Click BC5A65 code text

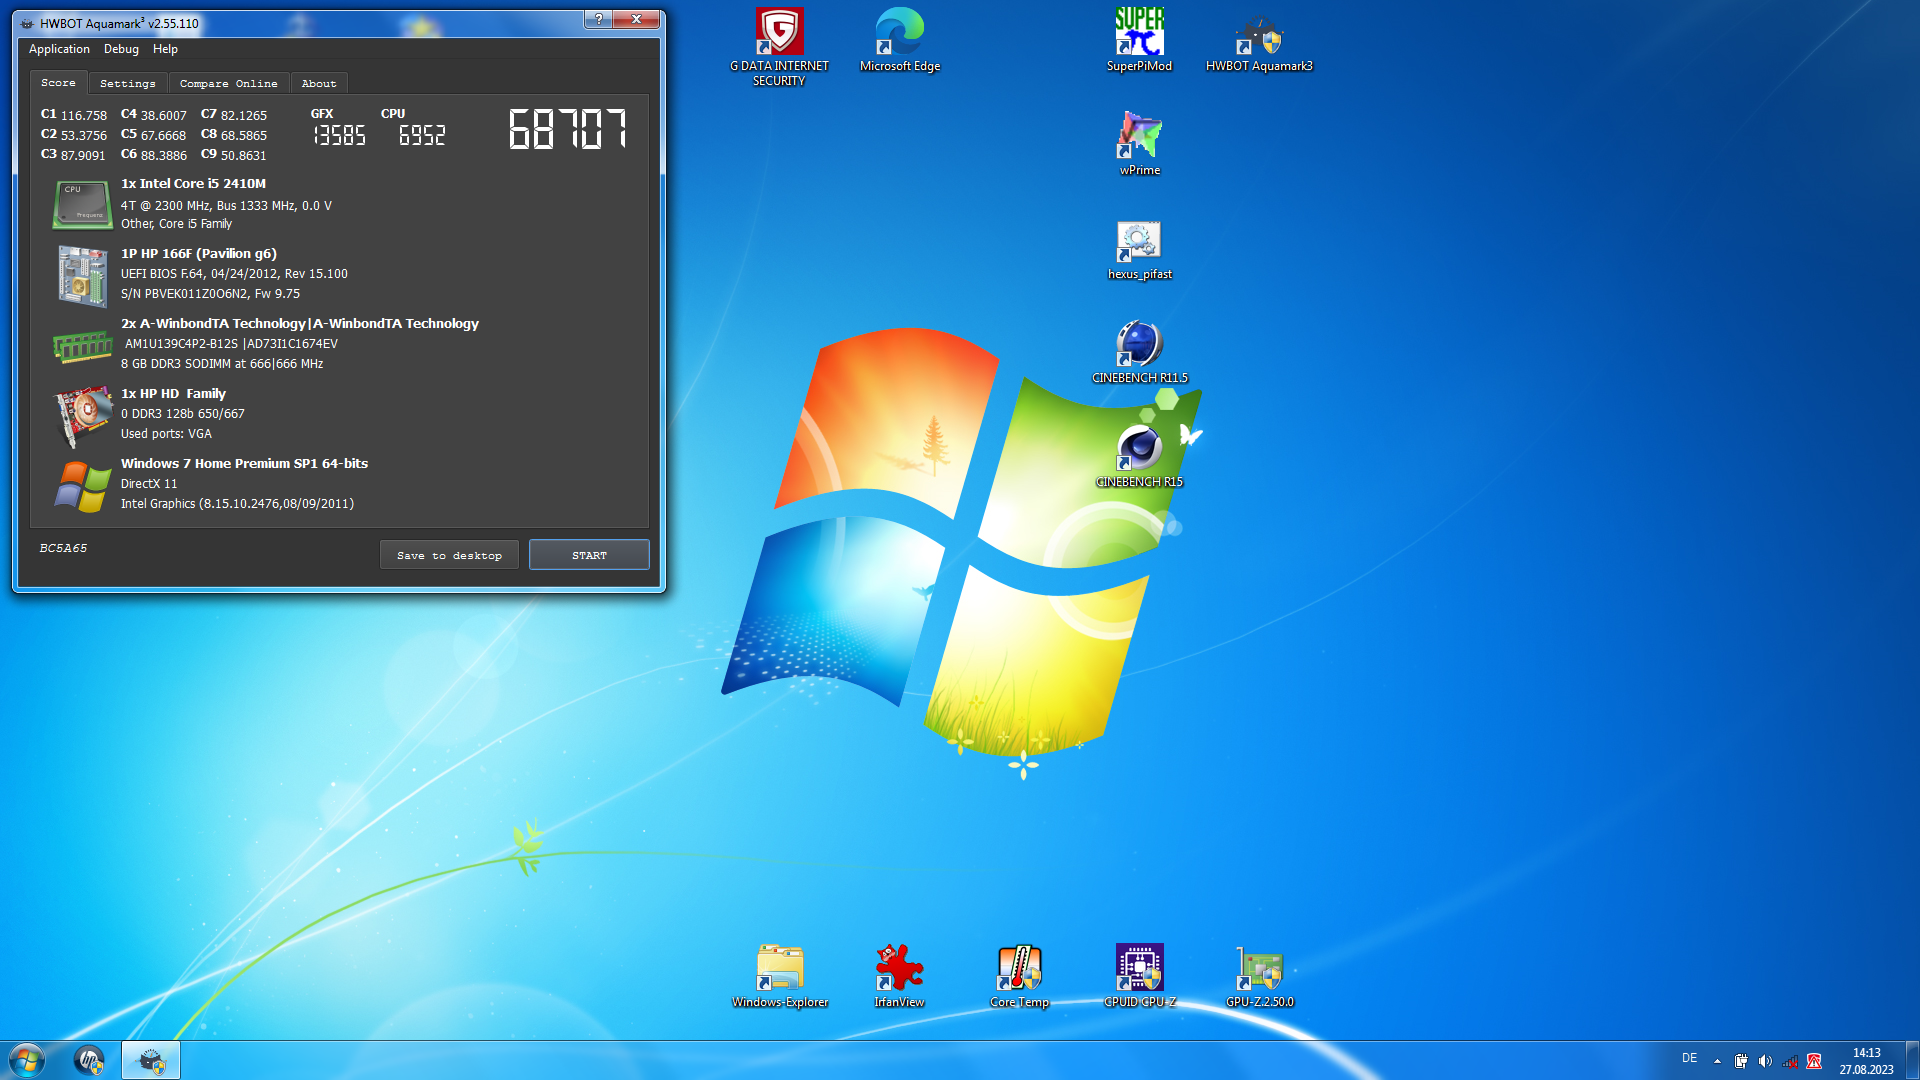[63, 548]
